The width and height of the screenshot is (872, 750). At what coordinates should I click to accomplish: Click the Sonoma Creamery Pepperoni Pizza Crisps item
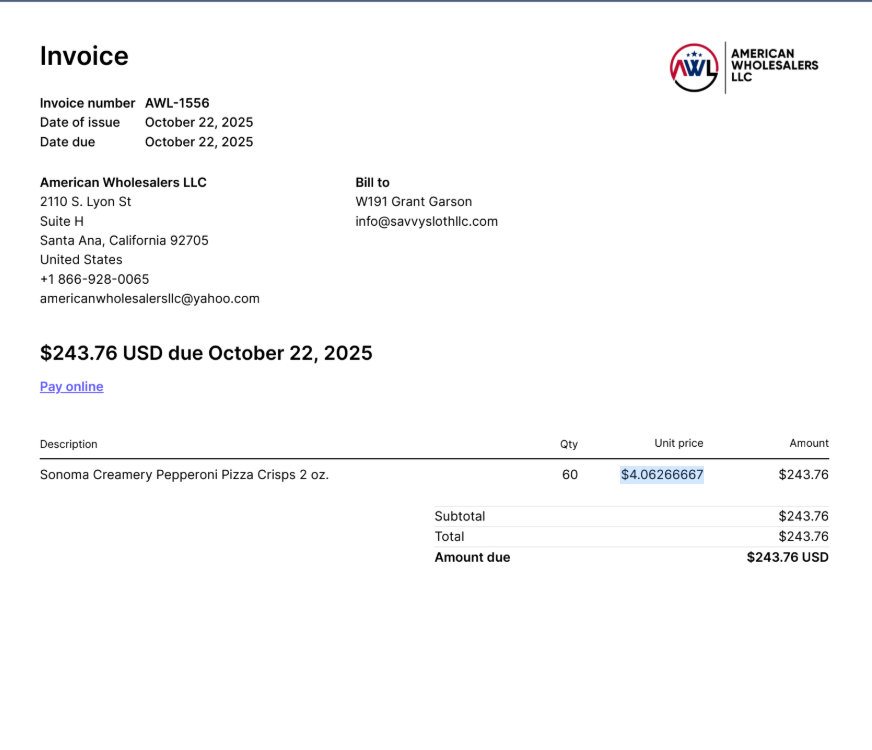[184, 475]
